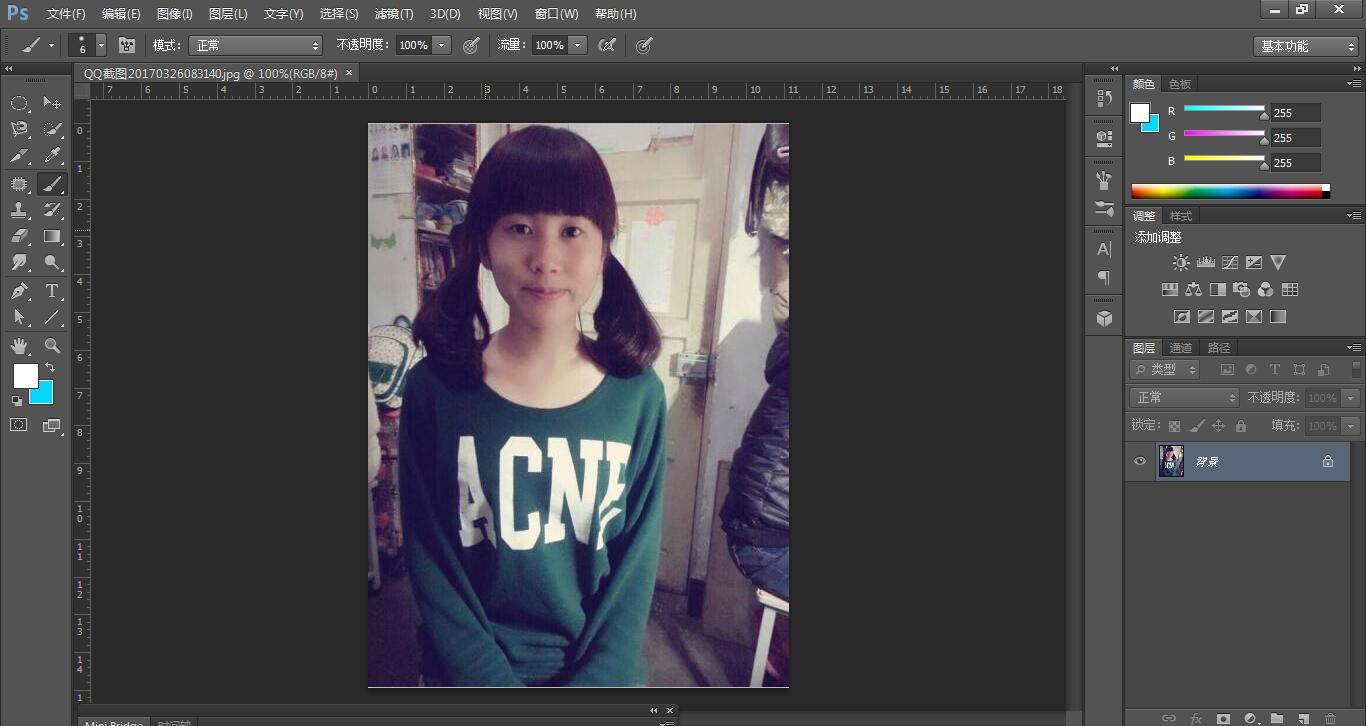
Task: Select the Gradient tool
Action: [52, 237]
